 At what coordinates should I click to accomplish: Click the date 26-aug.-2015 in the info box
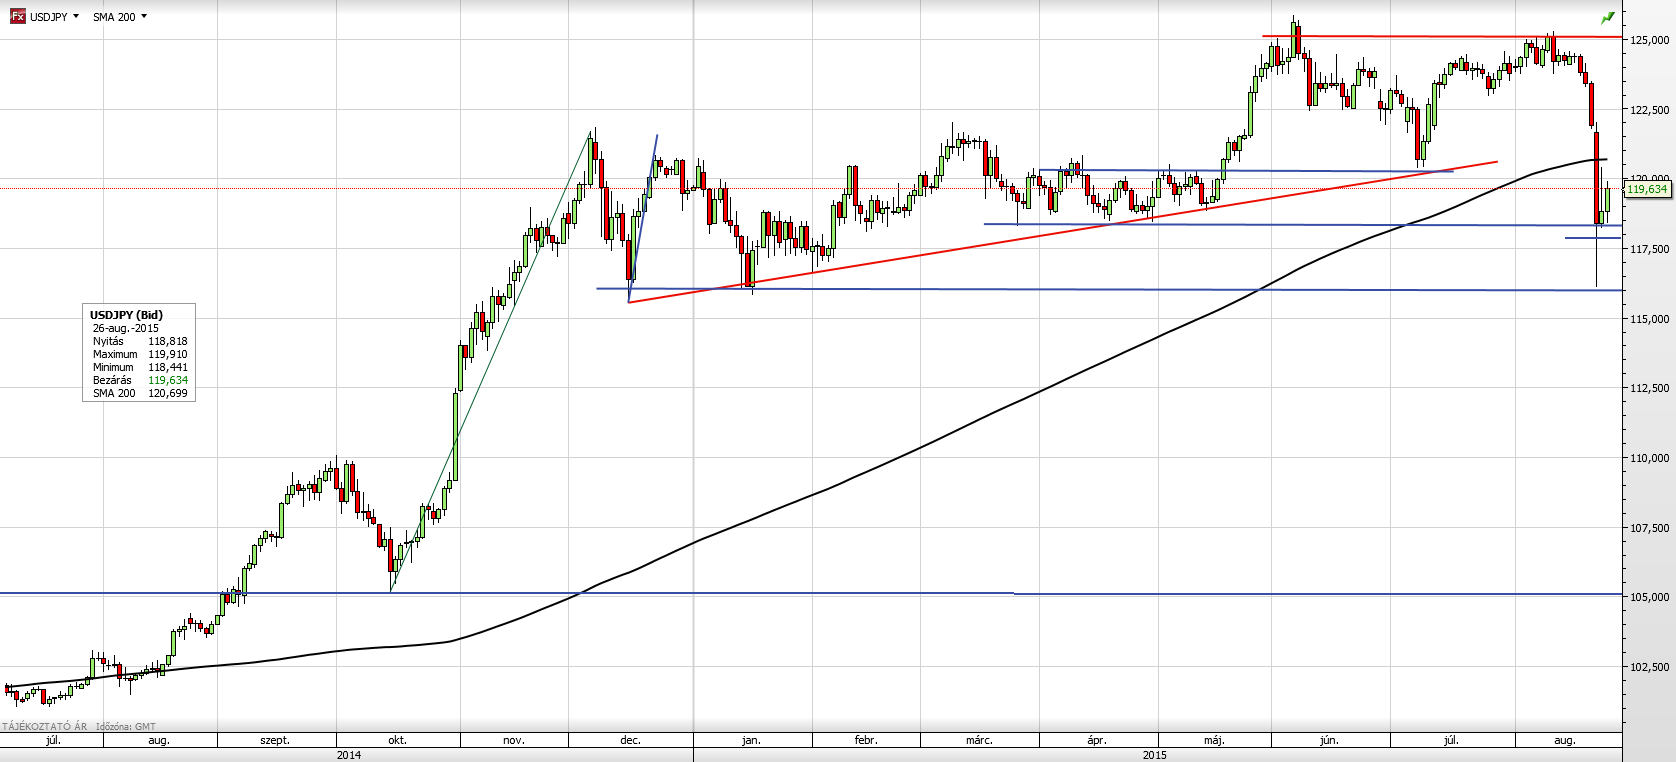coord(126,328)
